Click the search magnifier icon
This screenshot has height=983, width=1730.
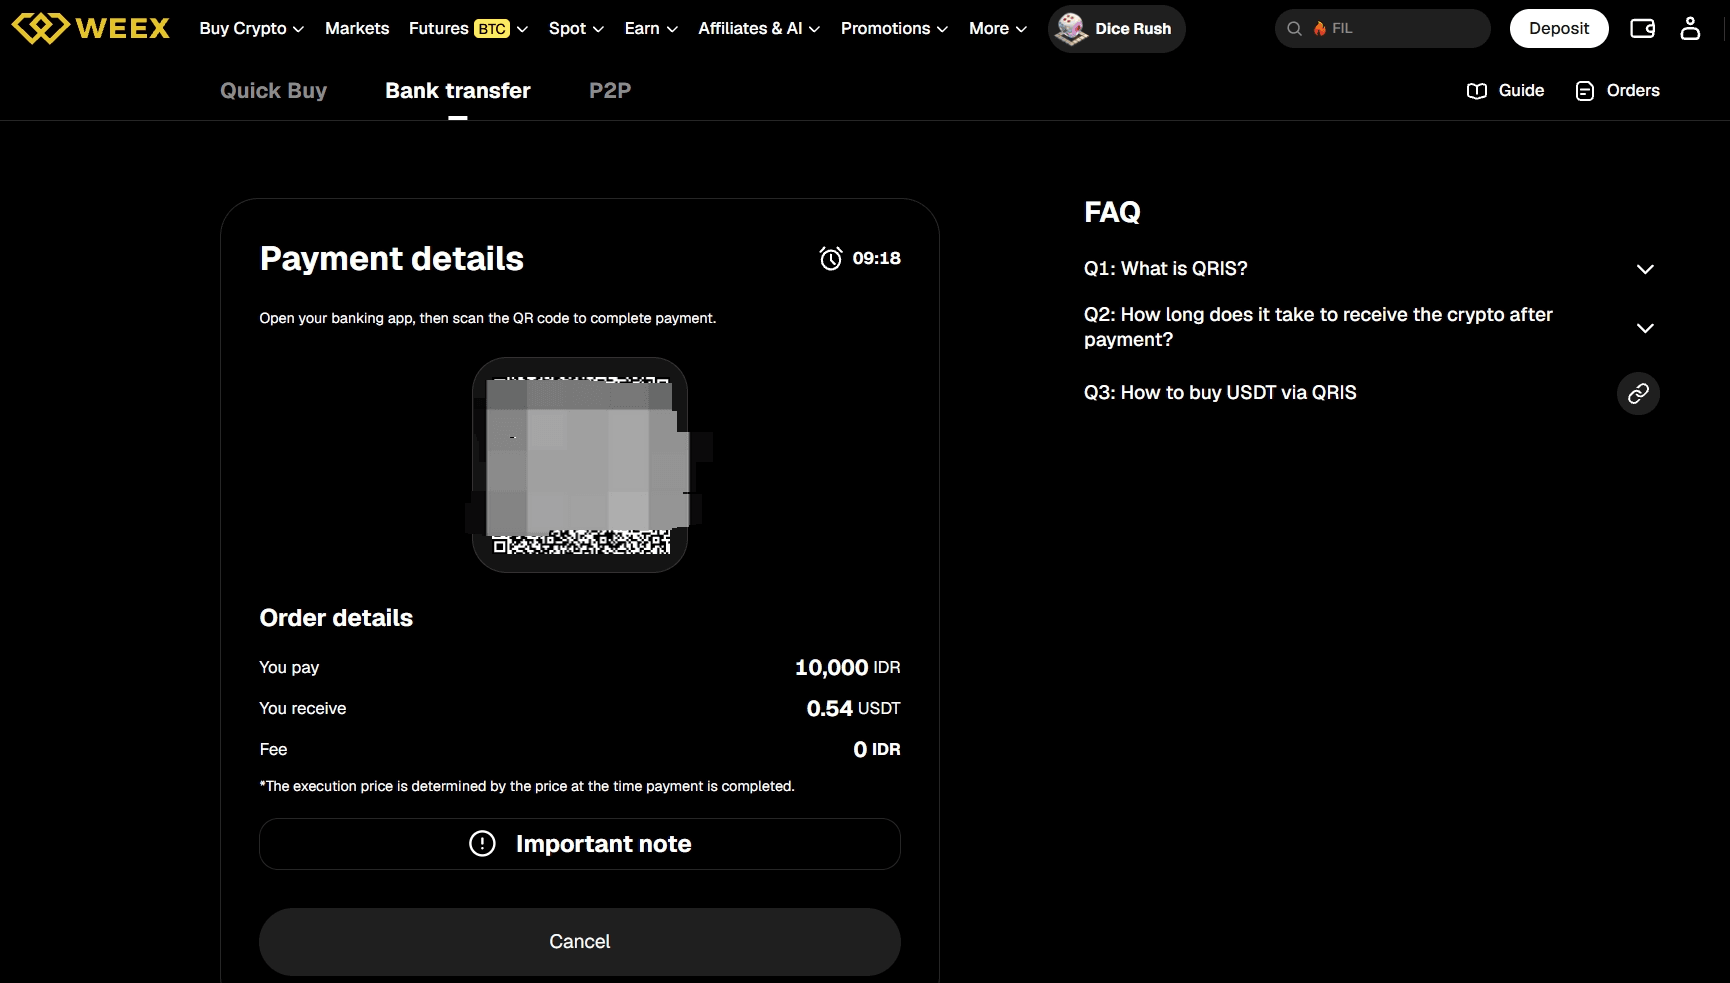pyautogui.click(x=1294, y=29)
